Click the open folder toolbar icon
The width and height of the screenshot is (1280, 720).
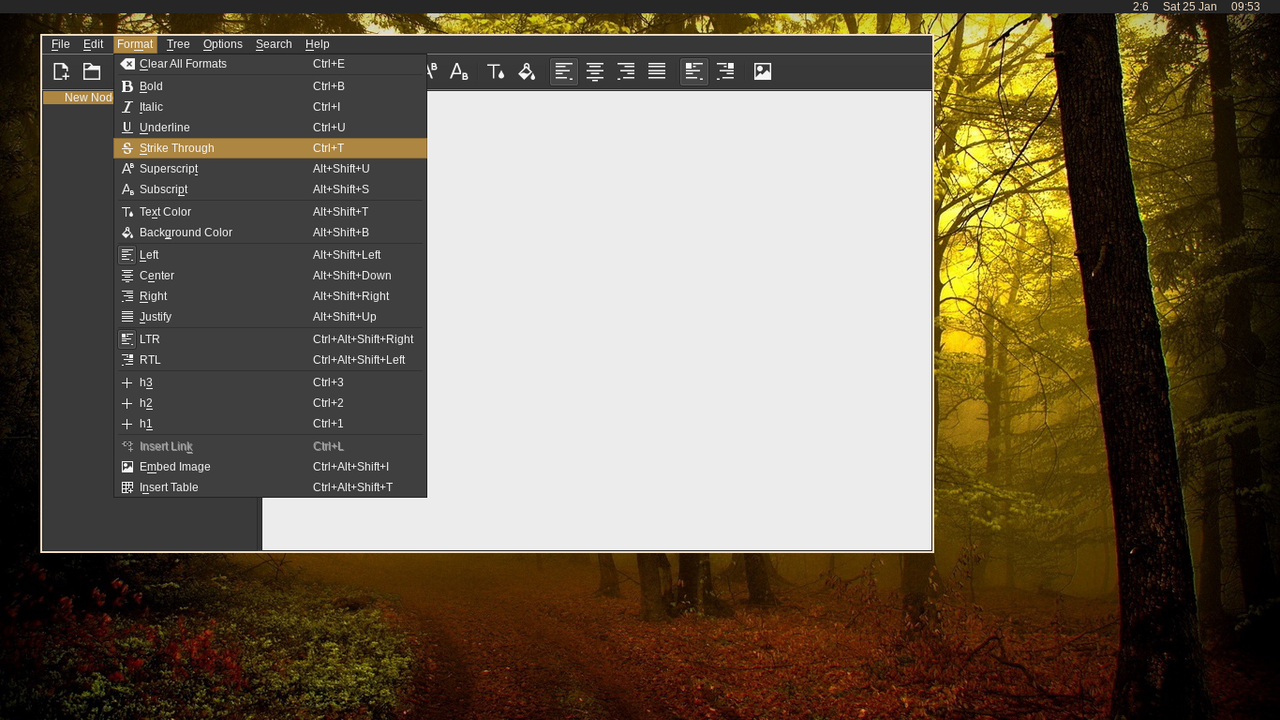coord(92,71)
